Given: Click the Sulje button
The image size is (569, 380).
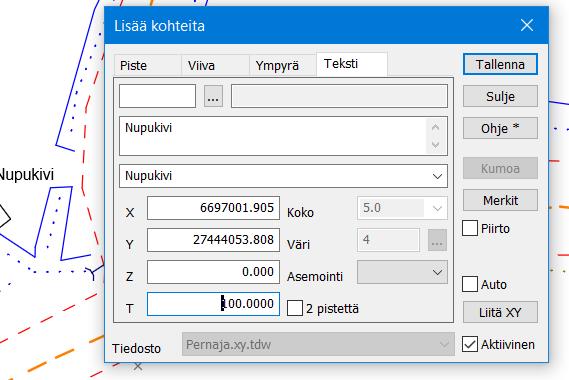Looking at the screenshot, I should [x=500, y=96].
